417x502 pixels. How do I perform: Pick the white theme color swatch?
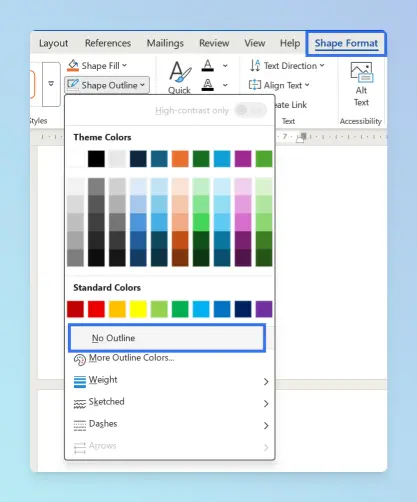[75, 159]
